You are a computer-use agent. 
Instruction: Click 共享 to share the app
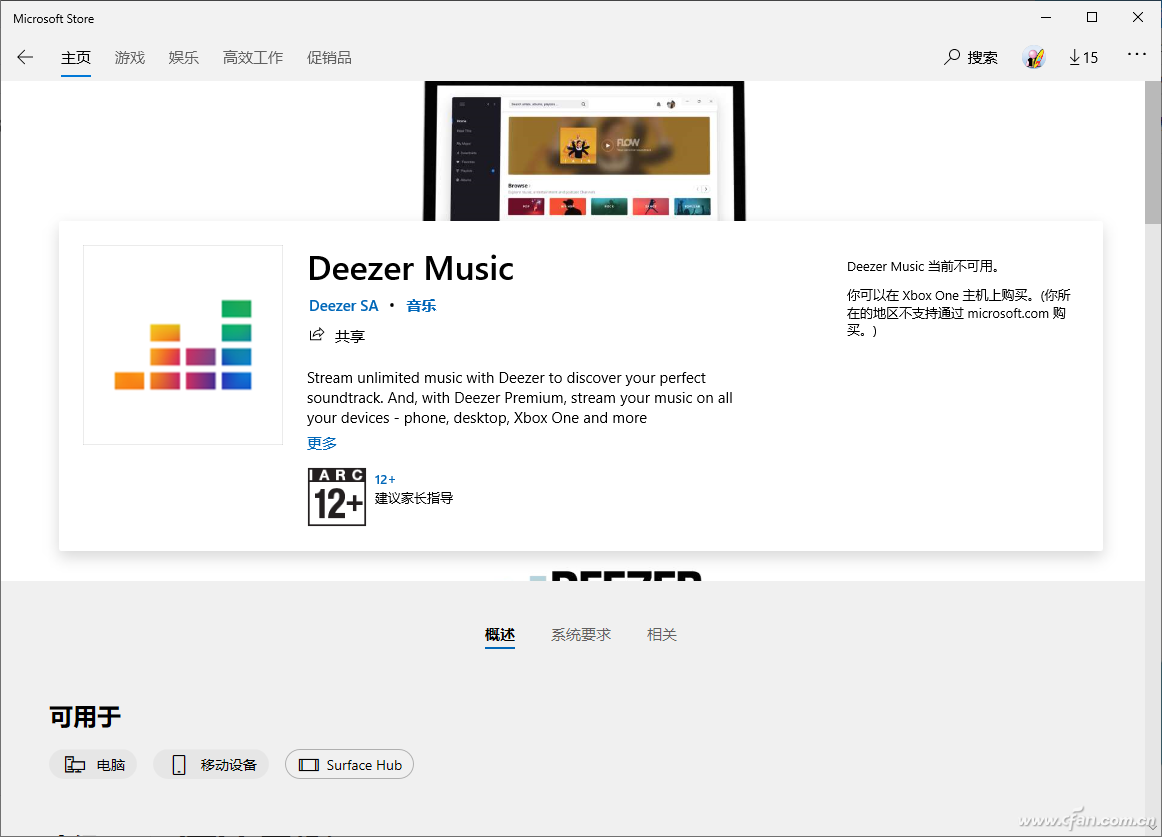click(x=350, y=336)
